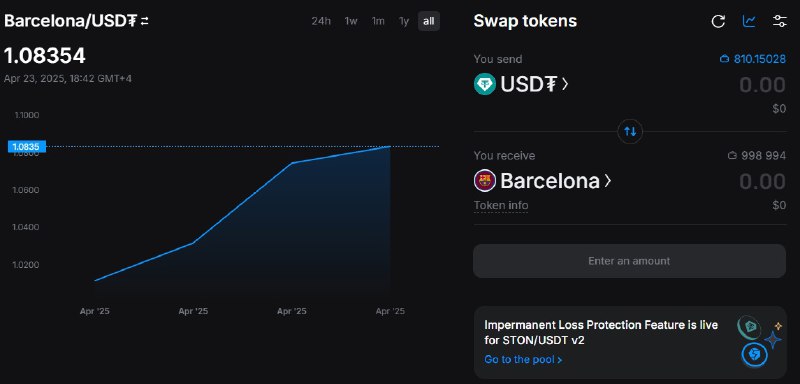Select the 24h chart range
This screenshot has width=800, height=384.
point(321,21)
